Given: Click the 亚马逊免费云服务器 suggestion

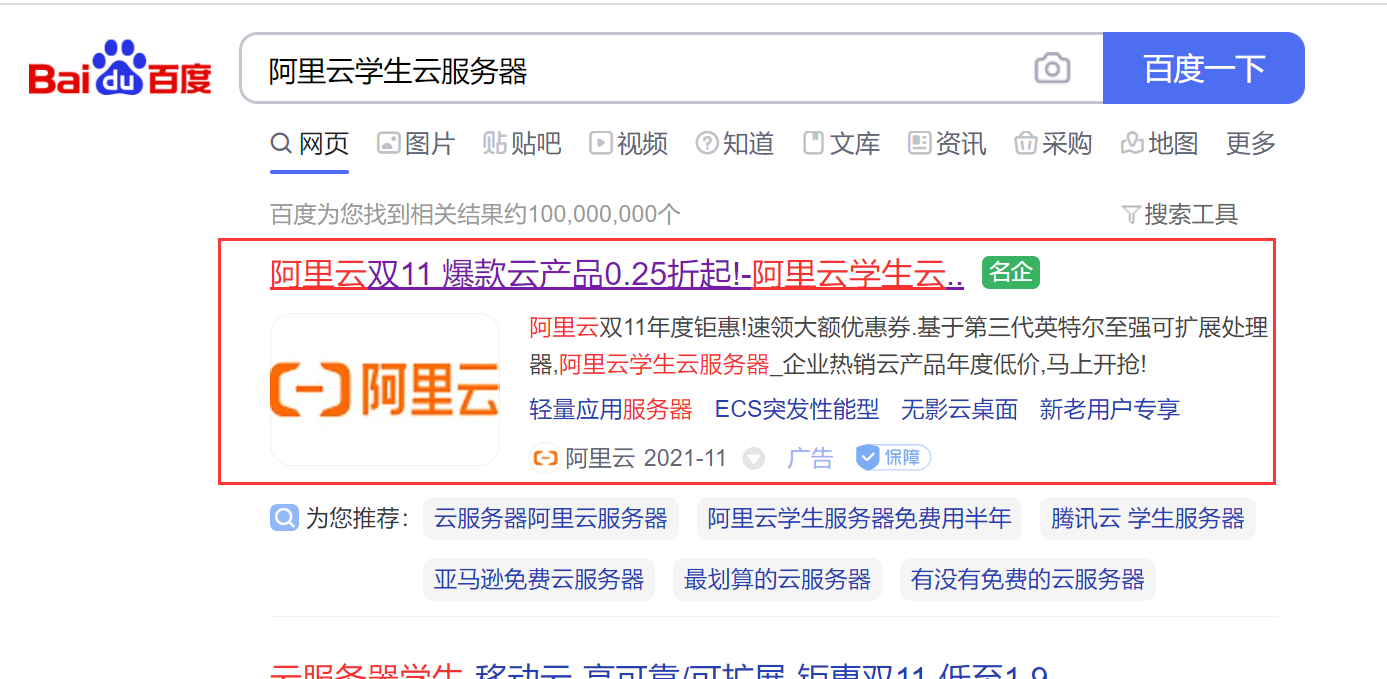Looking at the screenshot, I should (539, 579).
